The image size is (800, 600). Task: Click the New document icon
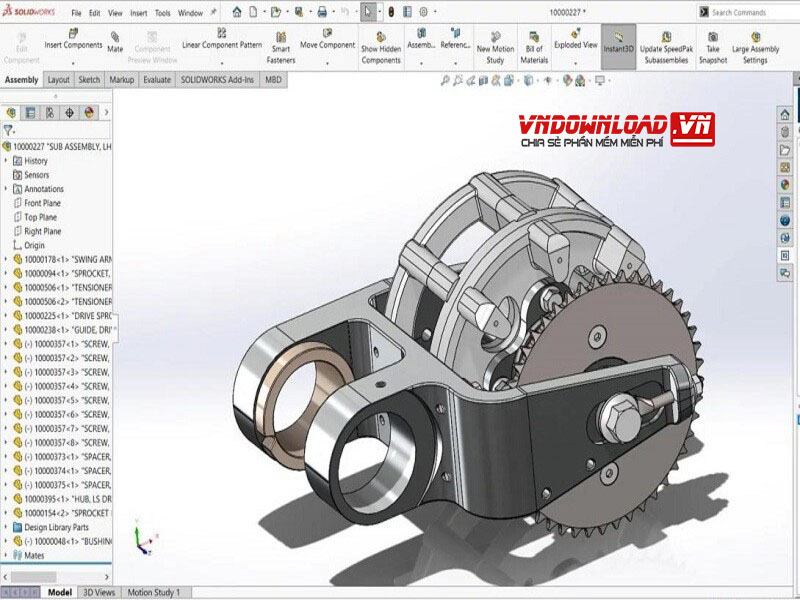[253, 12]
